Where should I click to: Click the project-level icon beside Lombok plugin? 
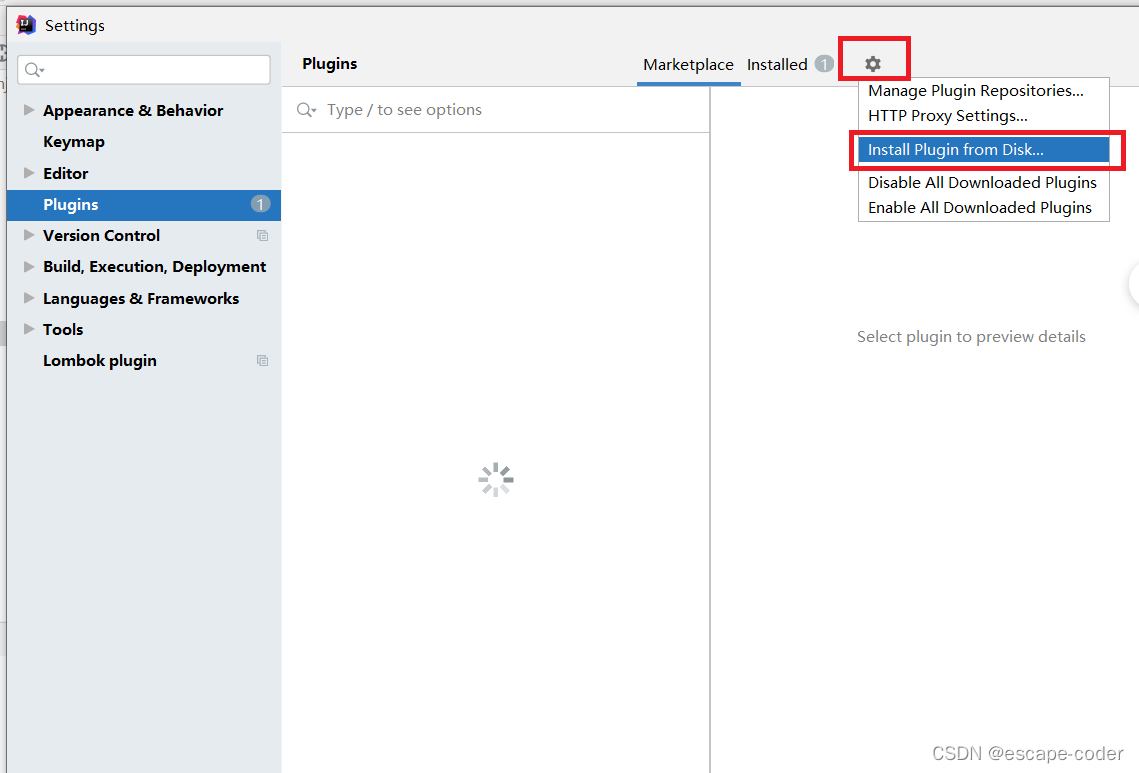pyautogui.click(x=262, y=360)
